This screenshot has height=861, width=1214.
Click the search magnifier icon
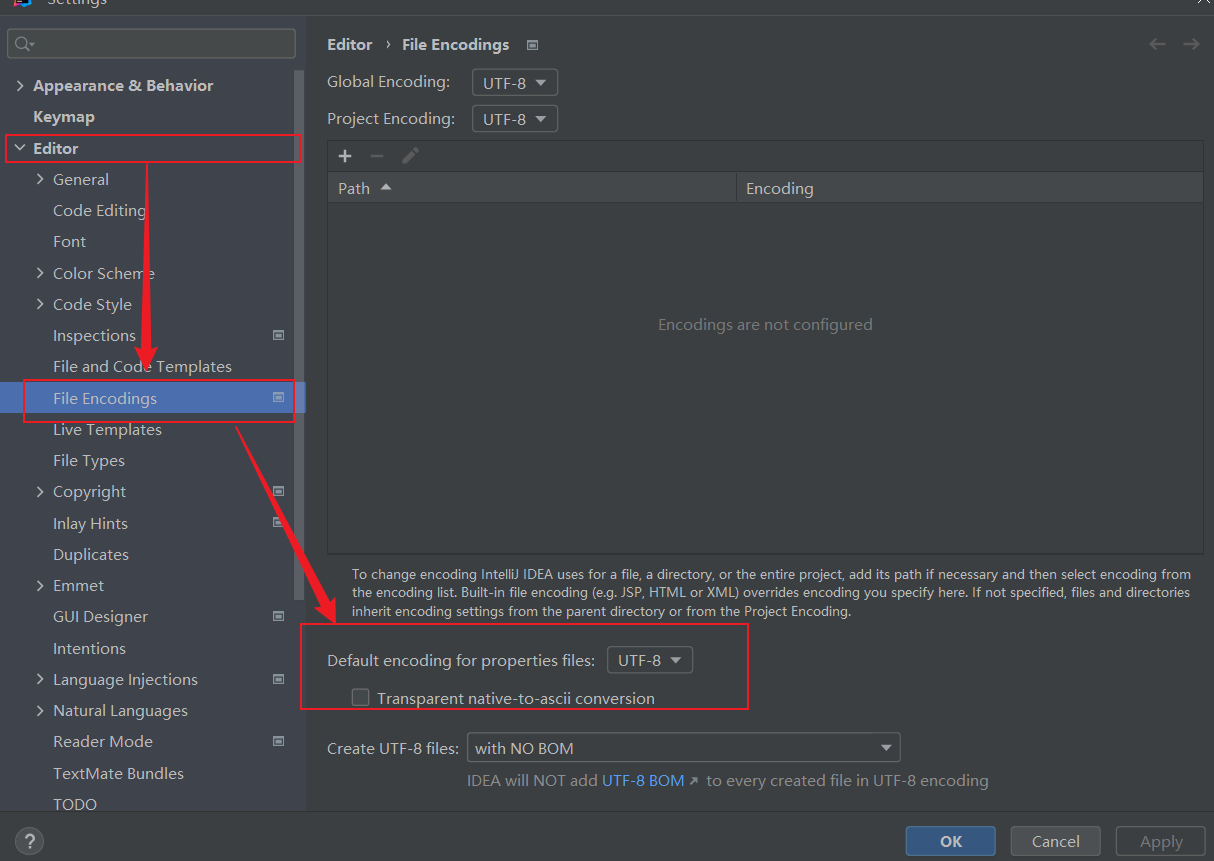coord(24,44)
